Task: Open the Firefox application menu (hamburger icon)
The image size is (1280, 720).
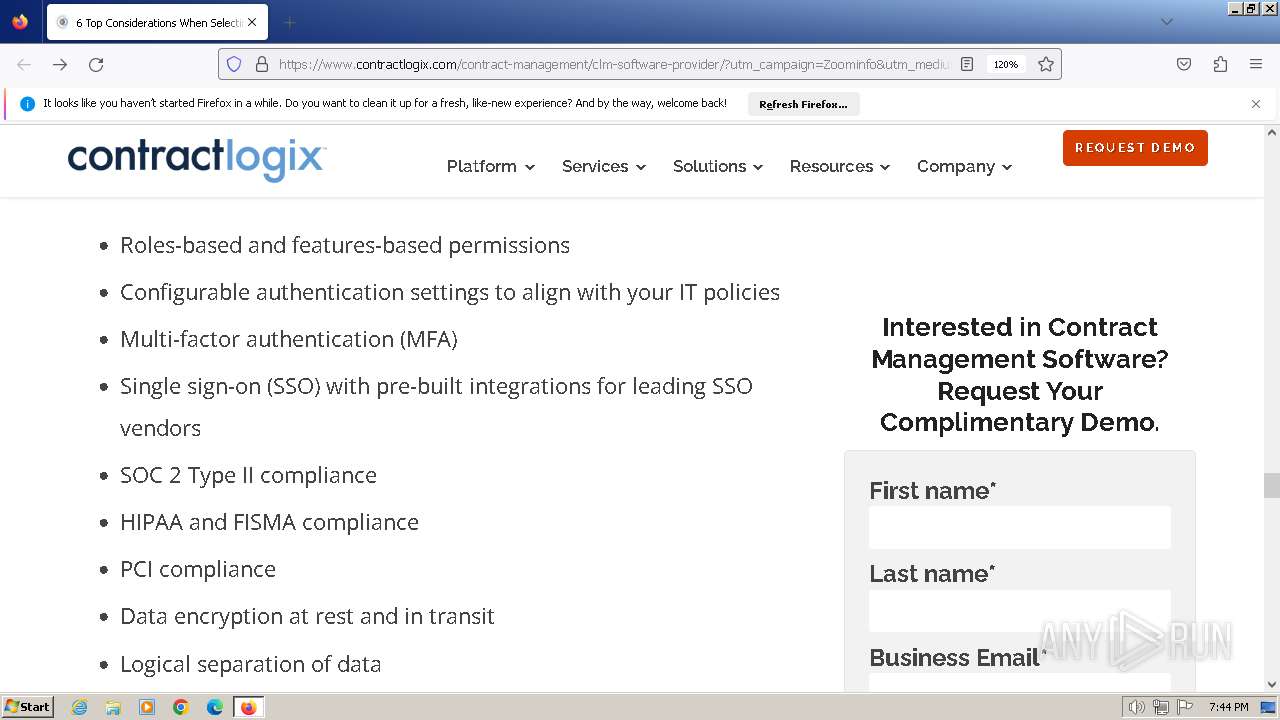Action: 1256,64
